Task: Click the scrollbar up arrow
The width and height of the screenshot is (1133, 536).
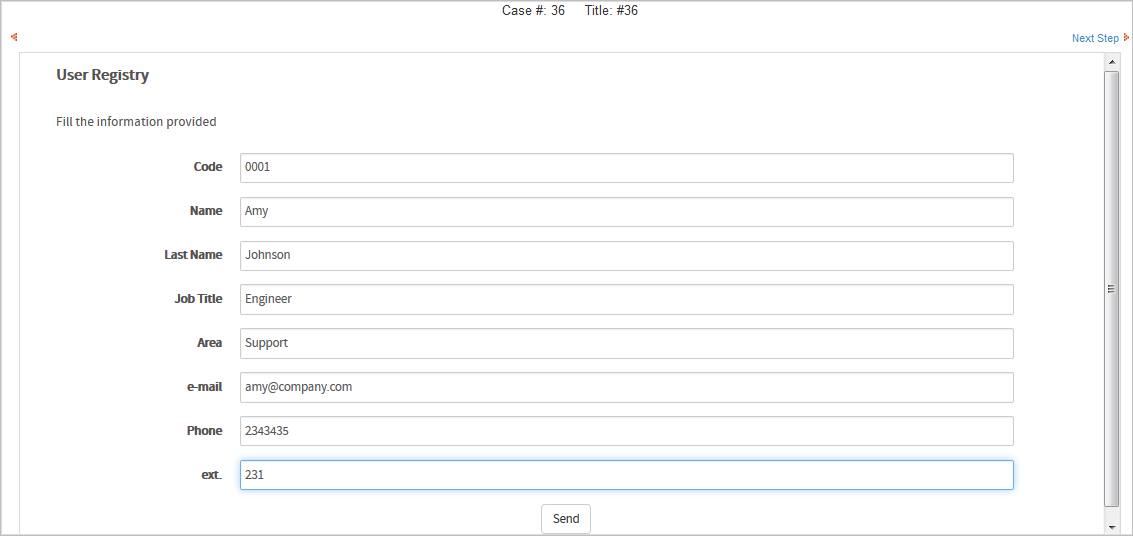Action: pyautogui.click(x=1111, y=63)
